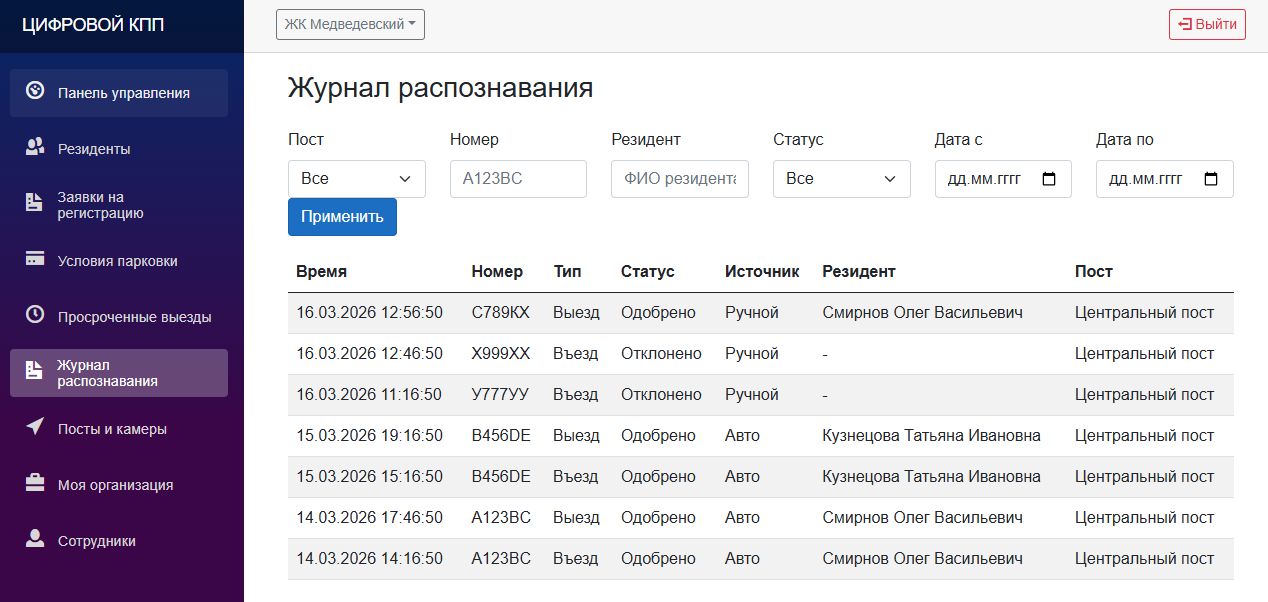Viewport: 1268px width, 602px height.
Task: Click the dashboard gauge icon in sidebar
Action: coord(35,91)
